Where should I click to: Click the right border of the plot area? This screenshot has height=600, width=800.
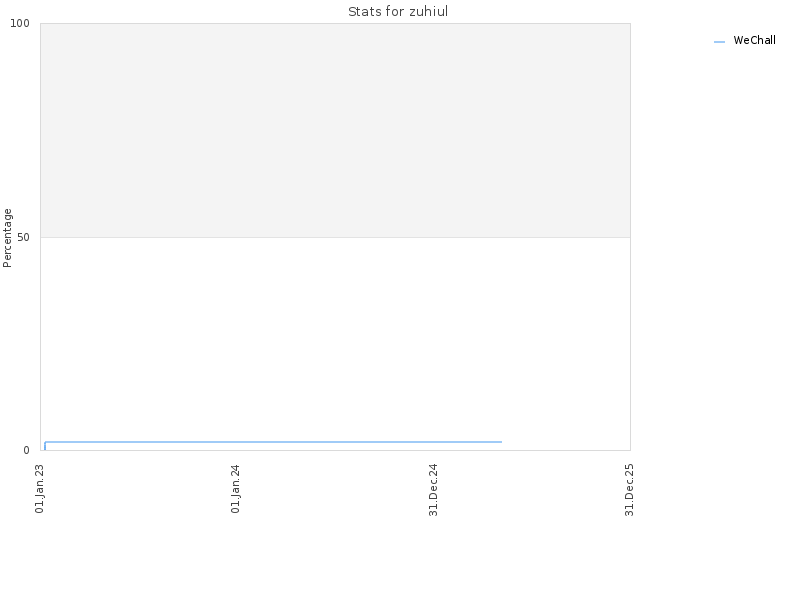tap(630, 237)
